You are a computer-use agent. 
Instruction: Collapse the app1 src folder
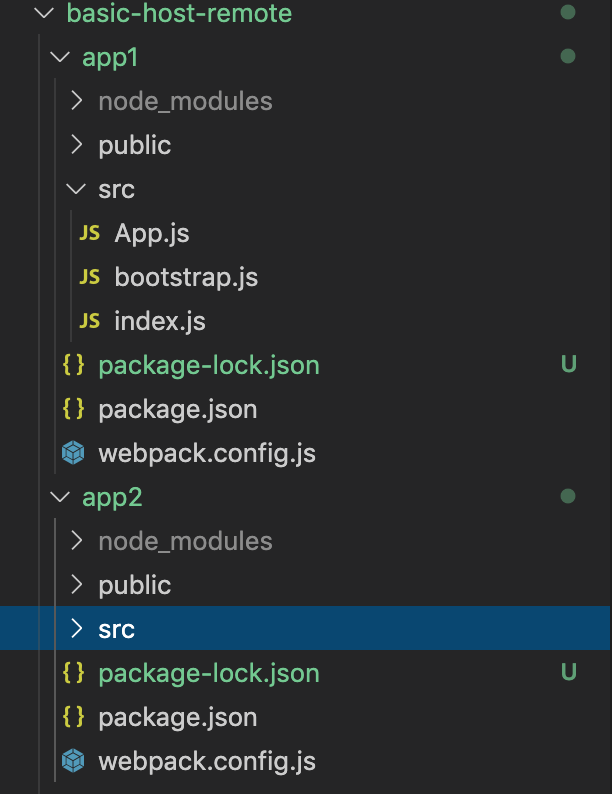(76, 190)
